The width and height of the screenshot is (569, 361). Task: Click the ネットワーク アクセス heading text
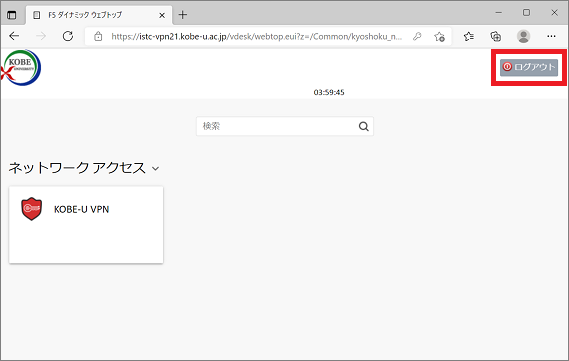point(77,168)
